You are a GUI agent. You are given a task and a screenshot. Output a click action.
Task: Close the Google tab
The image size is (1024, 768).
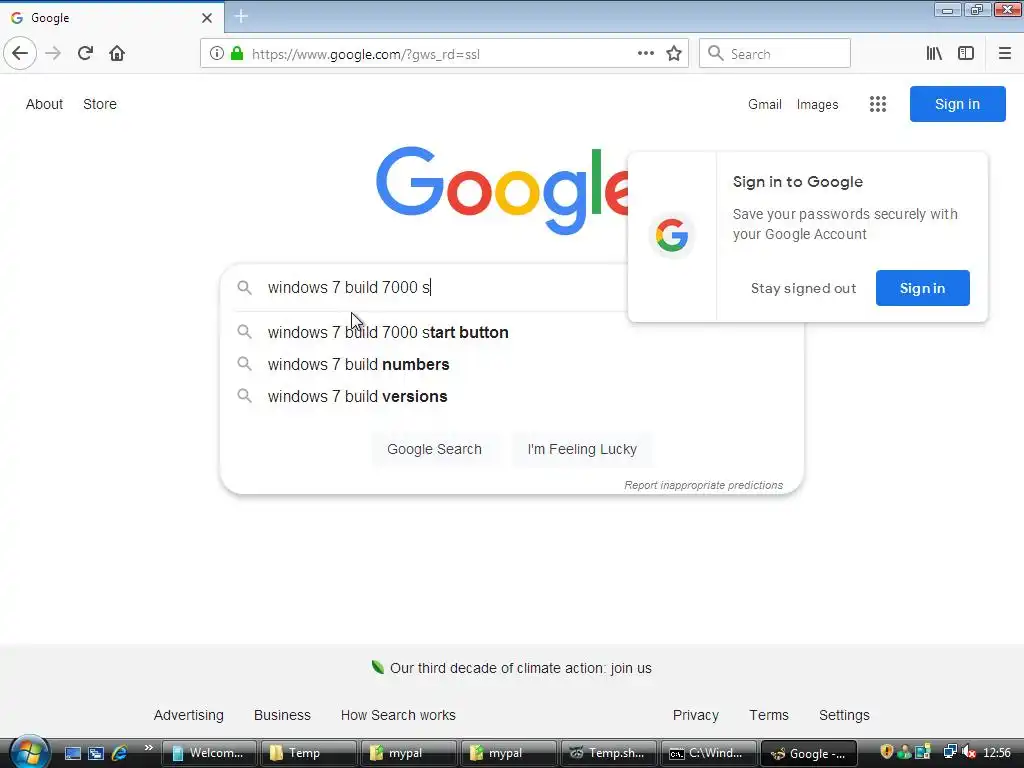click(206, 18)
